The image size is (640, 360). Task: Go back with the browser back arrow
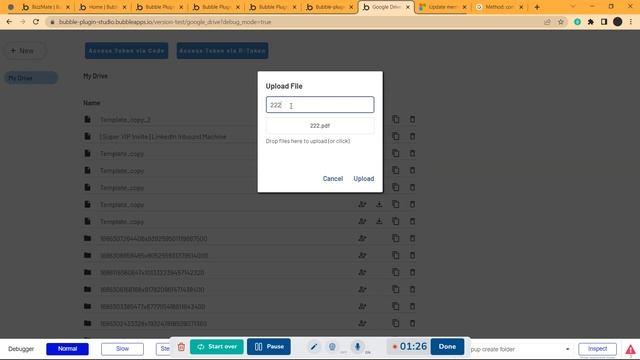coord(9,22)
